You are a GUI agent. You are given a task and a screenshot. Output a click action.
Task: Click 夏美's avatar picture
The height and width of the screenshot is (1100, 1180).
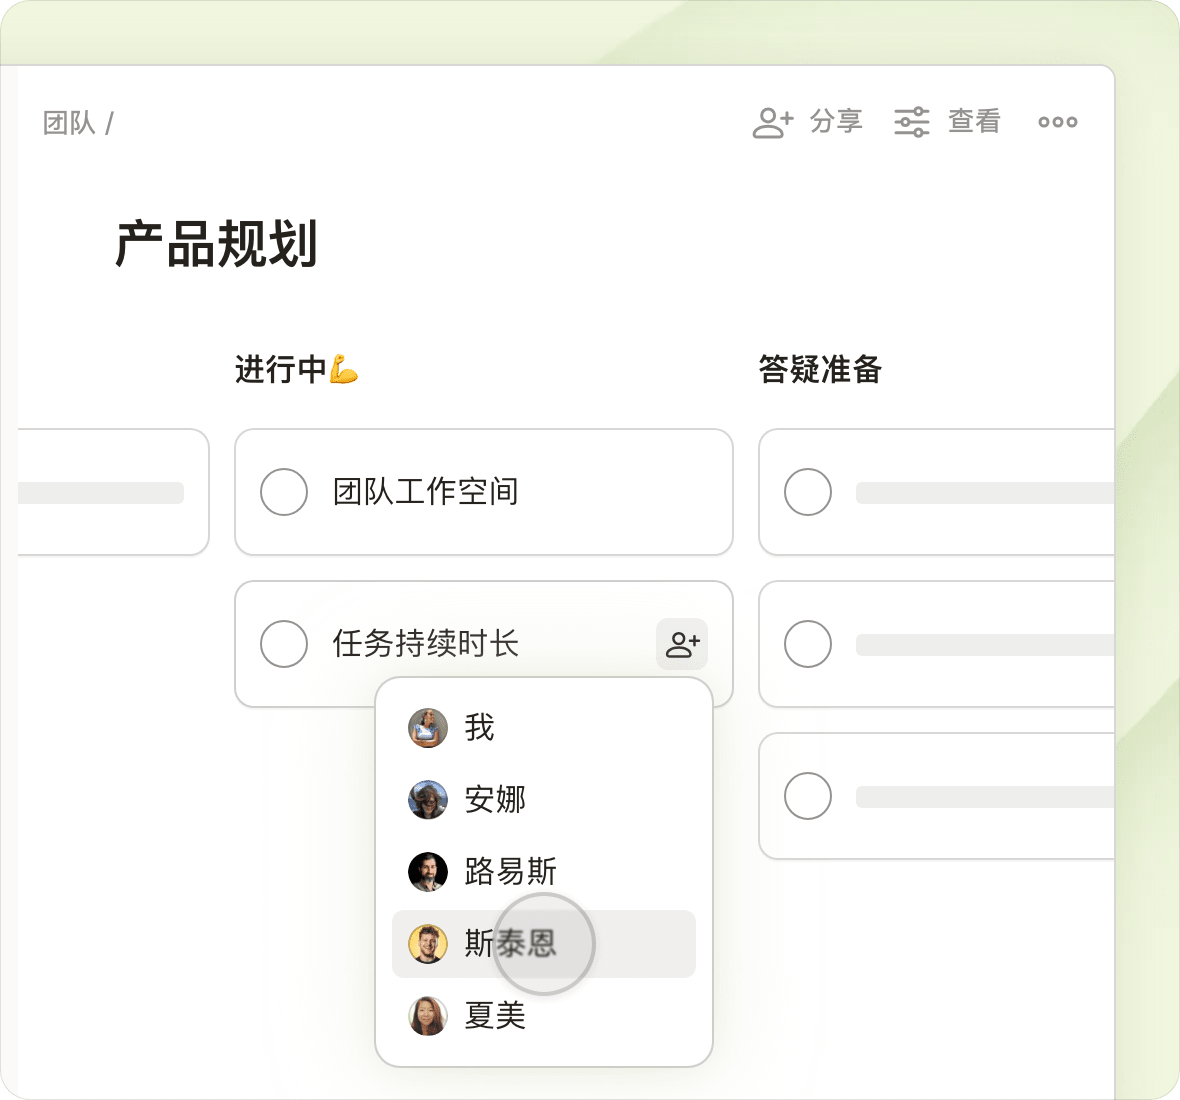click(427, 1016)
